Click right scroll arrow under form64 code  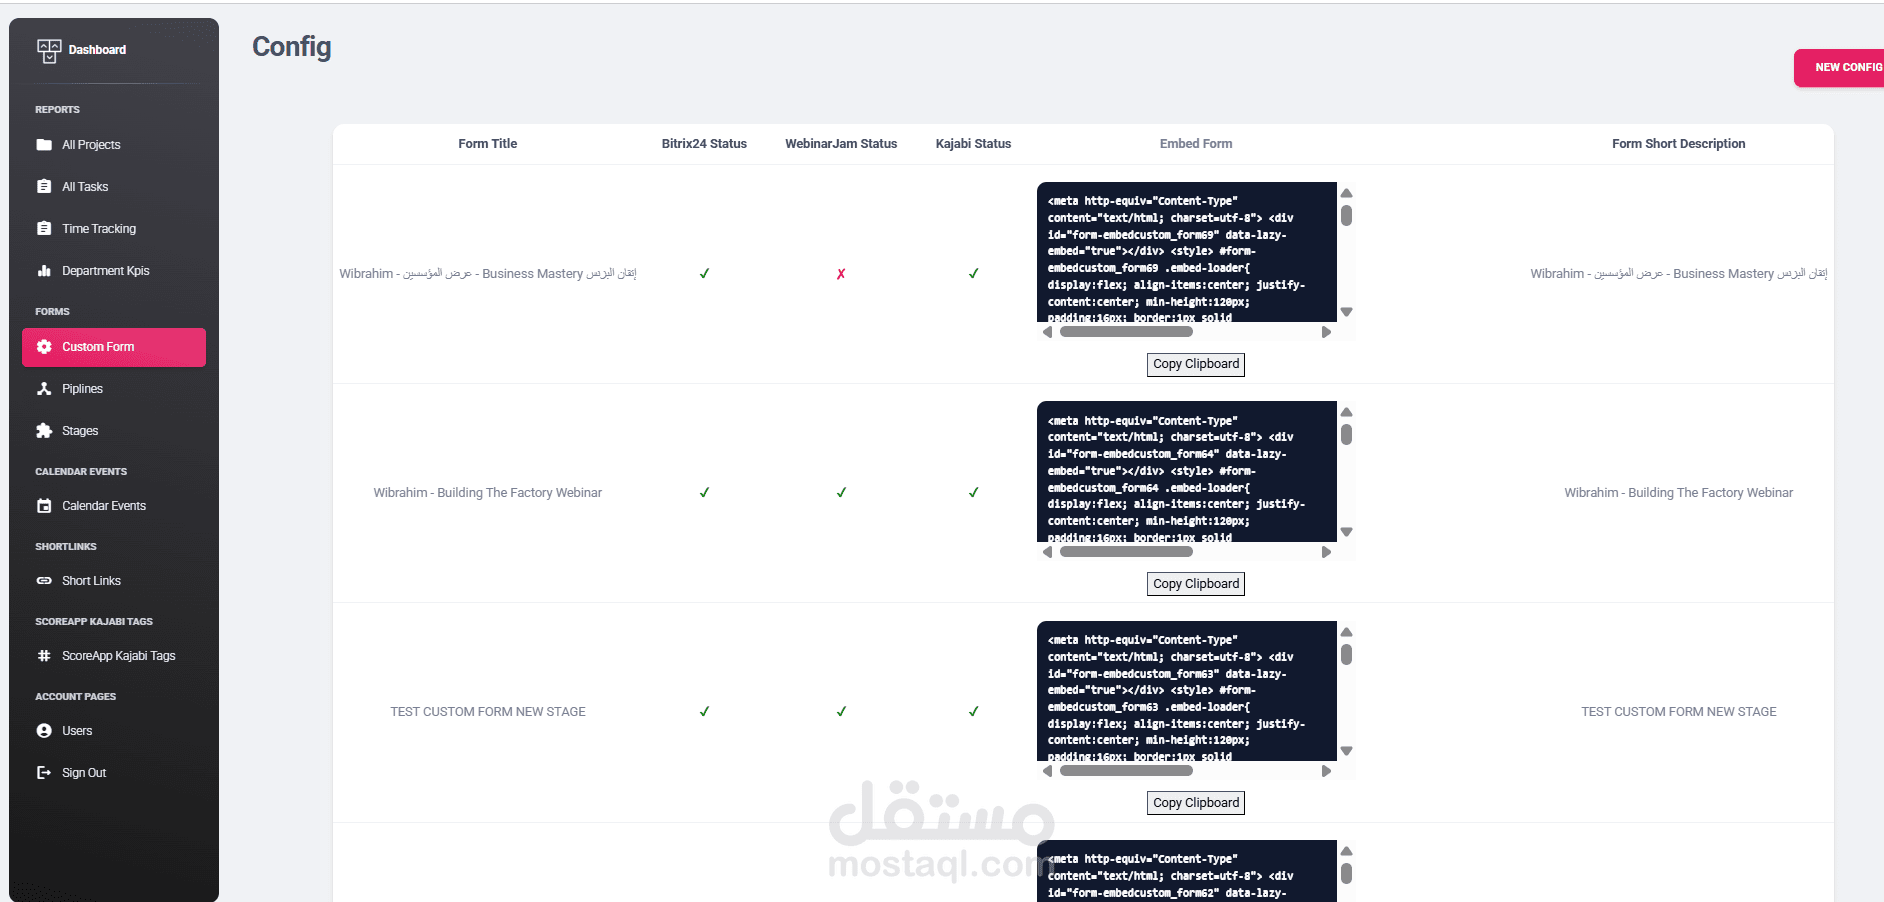1326,552
